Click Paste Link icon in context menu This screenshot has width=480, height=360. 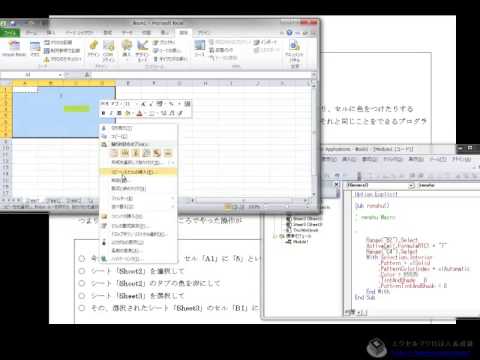(x=168, y=153)
